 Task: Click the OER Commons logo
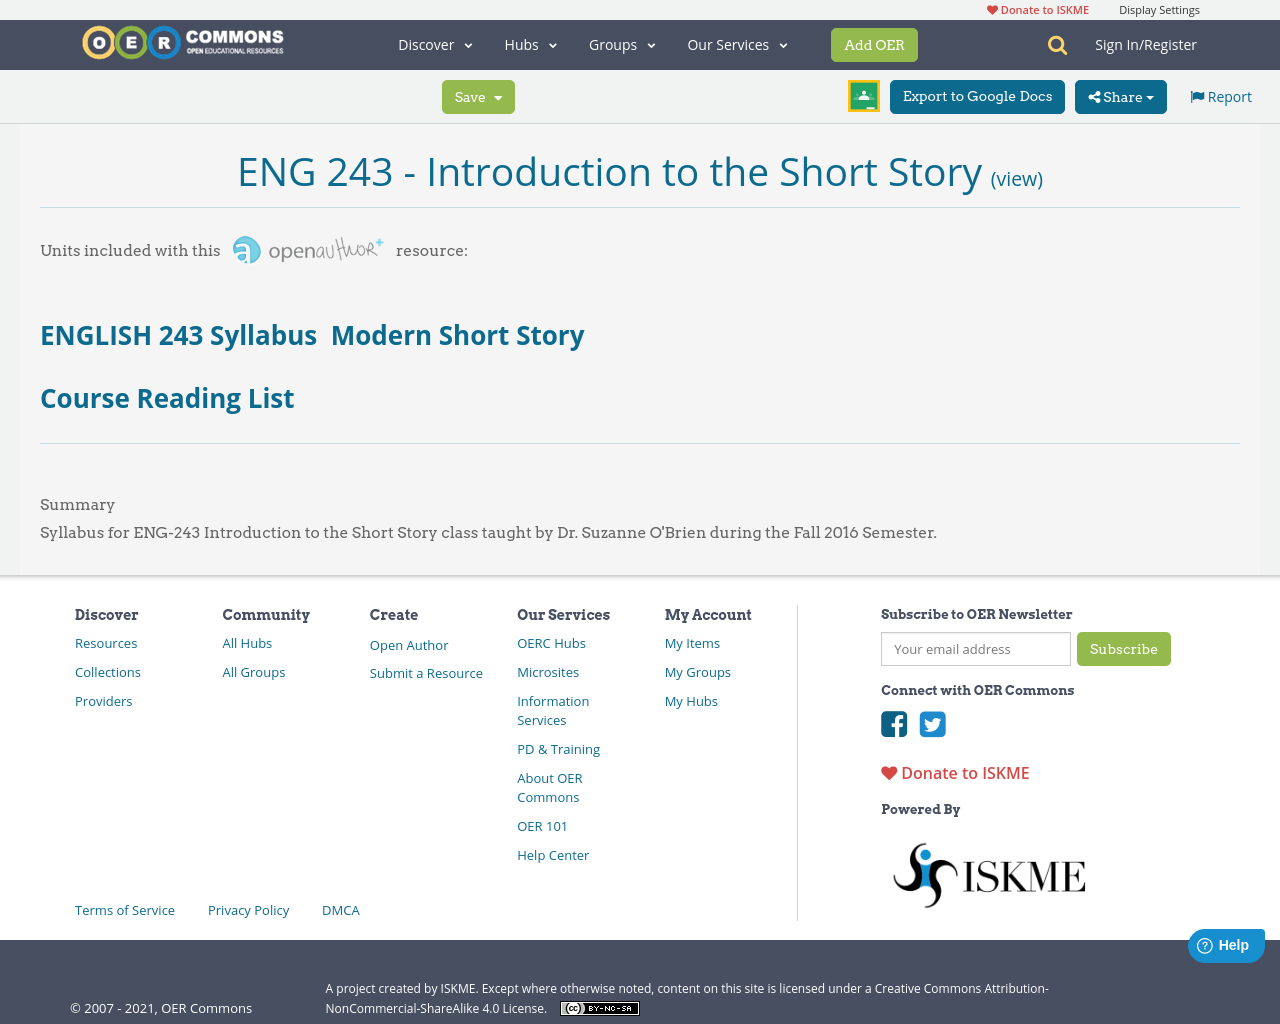[182, 42]
